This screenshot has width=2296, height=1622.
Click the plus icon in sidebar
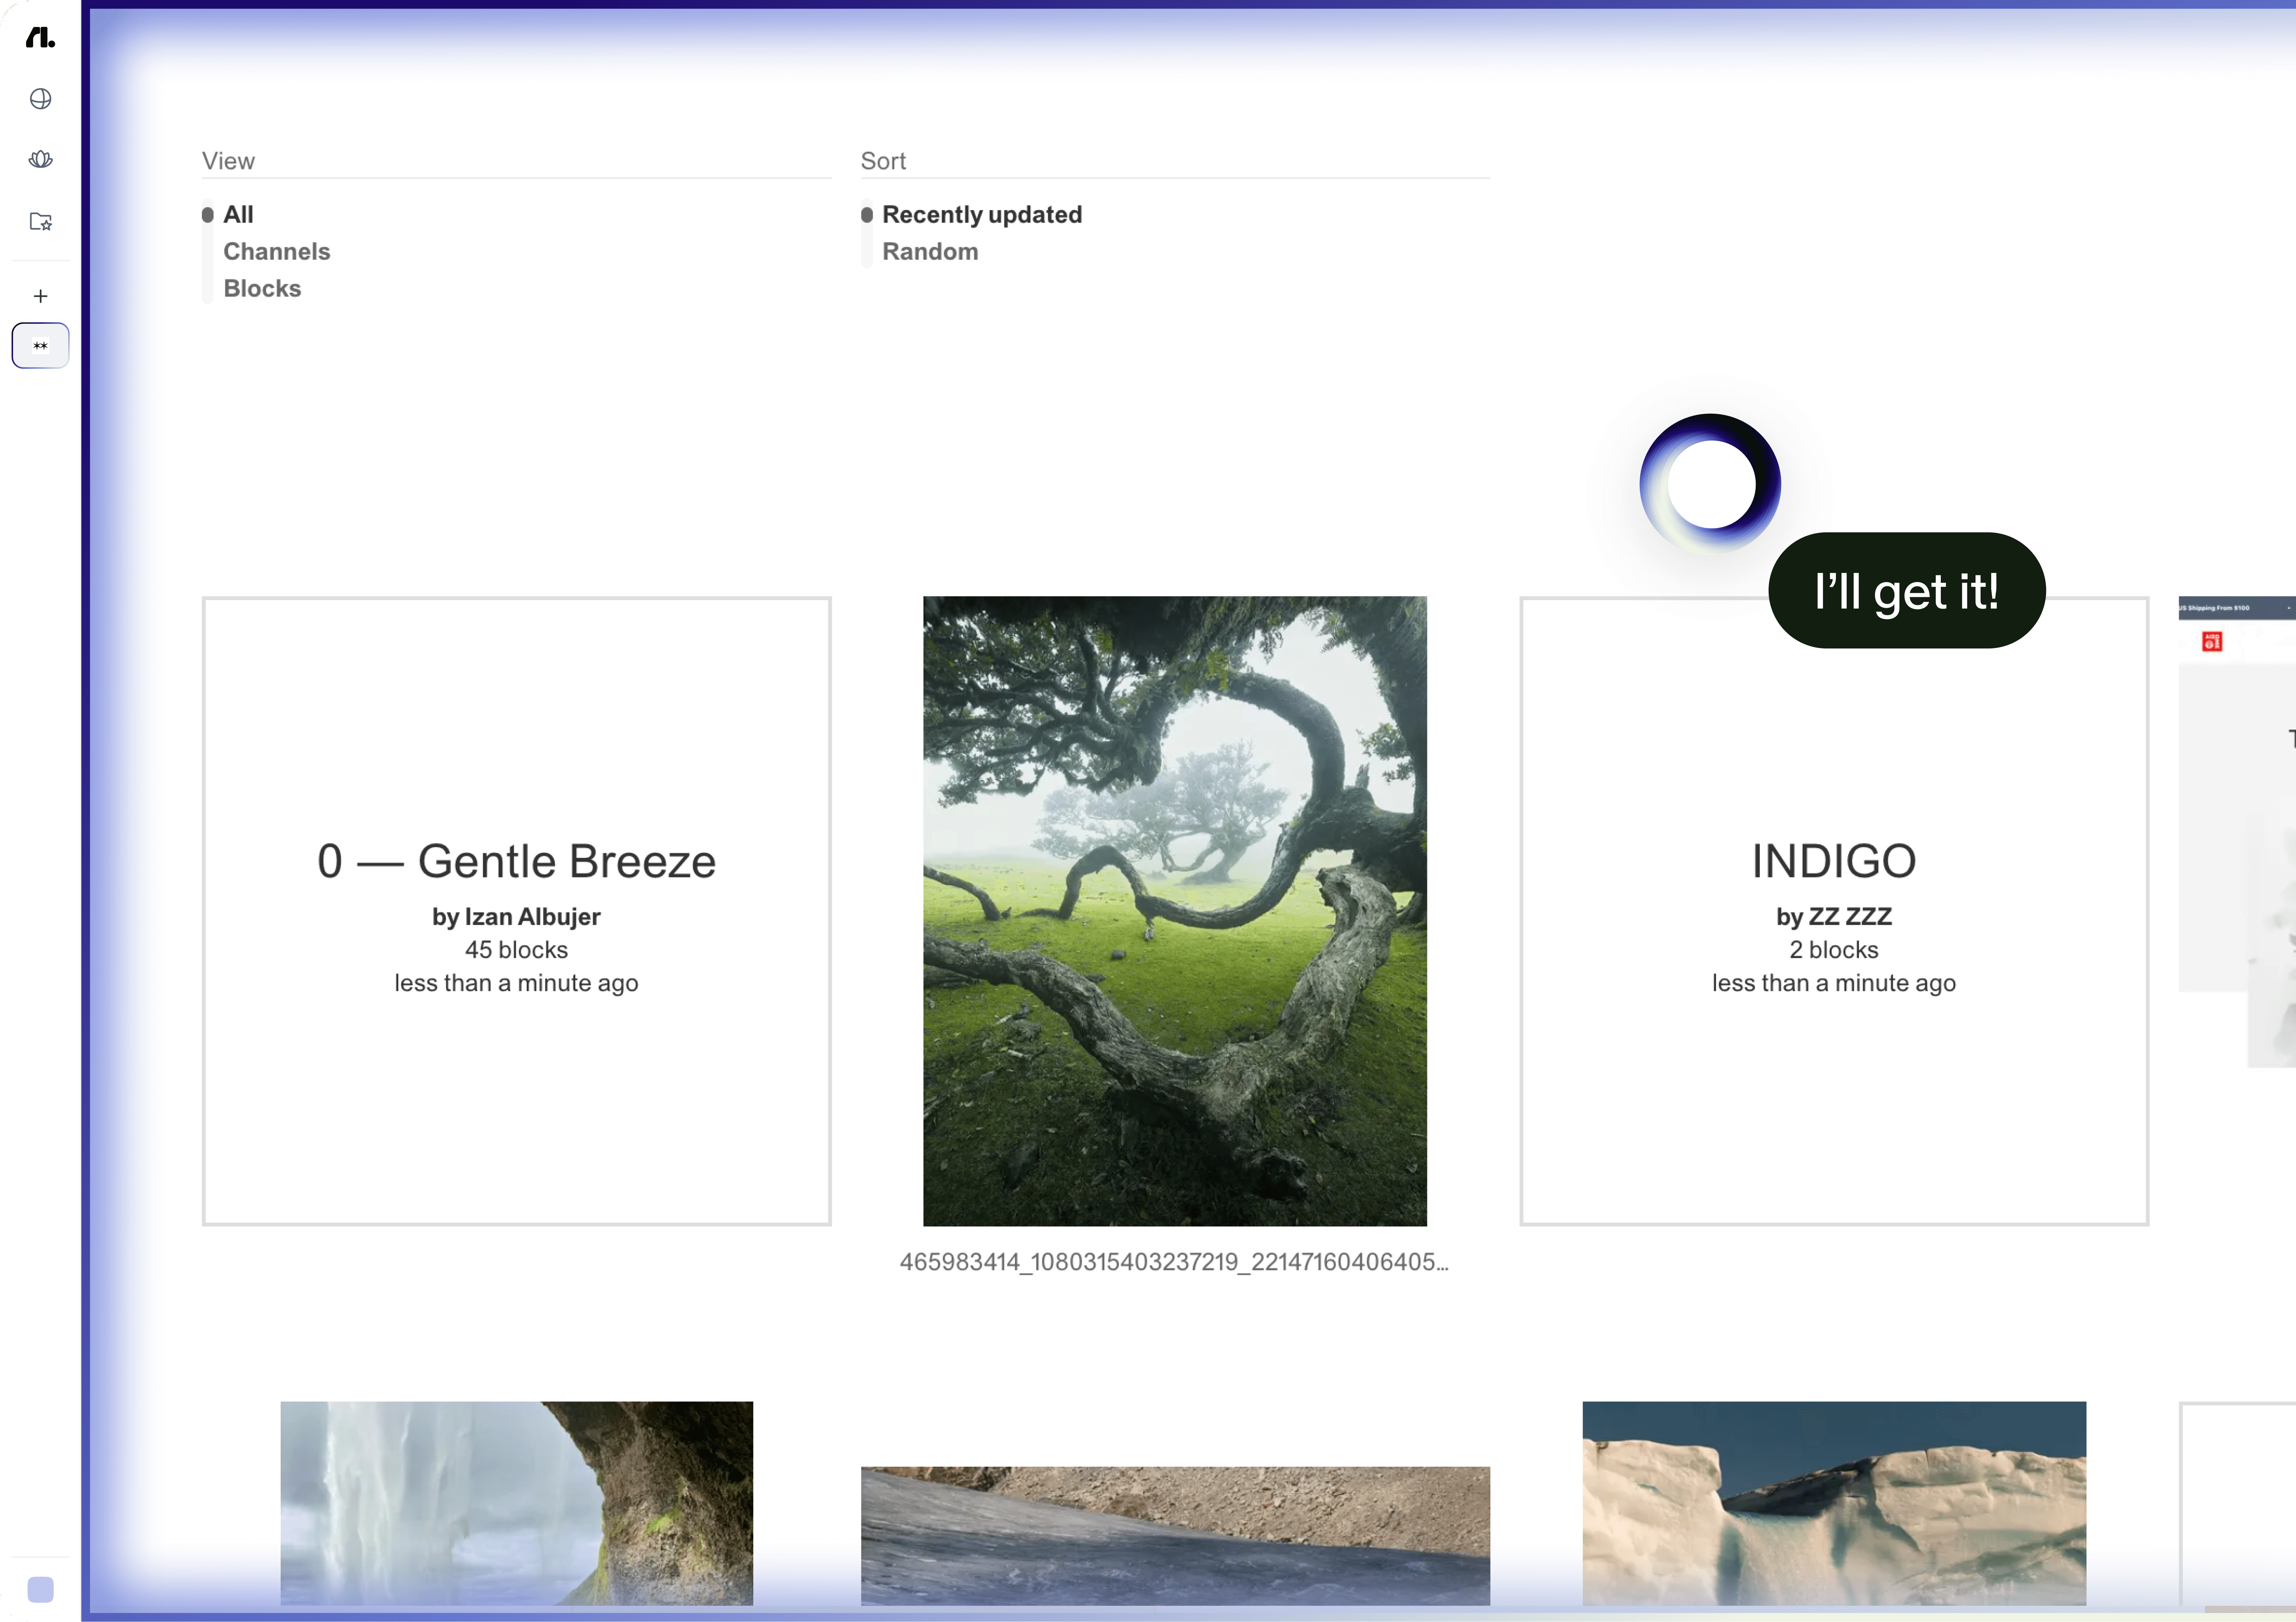tap(40, 296)
